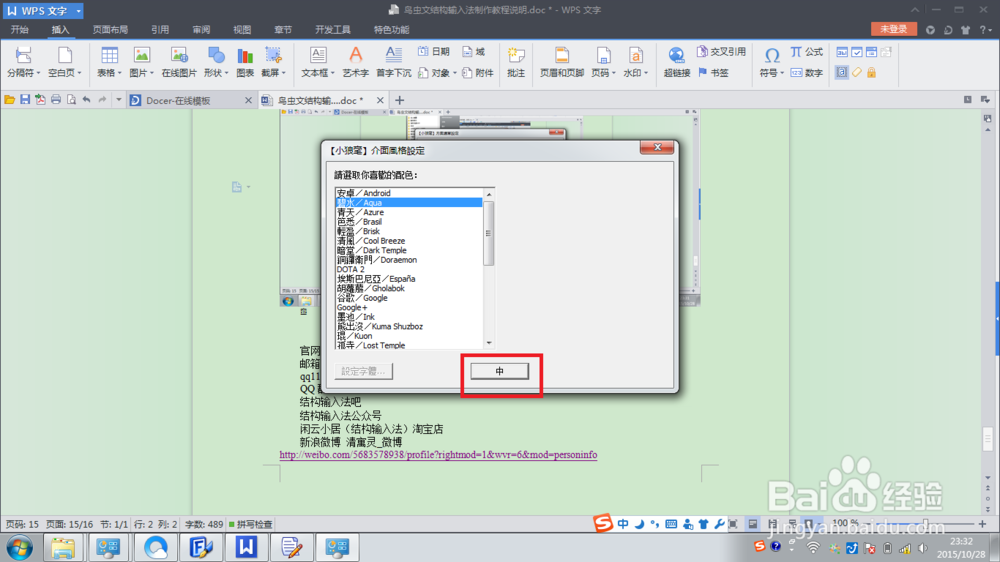Add a 书签 bookmark
The height and width of the screenshot is (562, 1000).
[713, 73]
